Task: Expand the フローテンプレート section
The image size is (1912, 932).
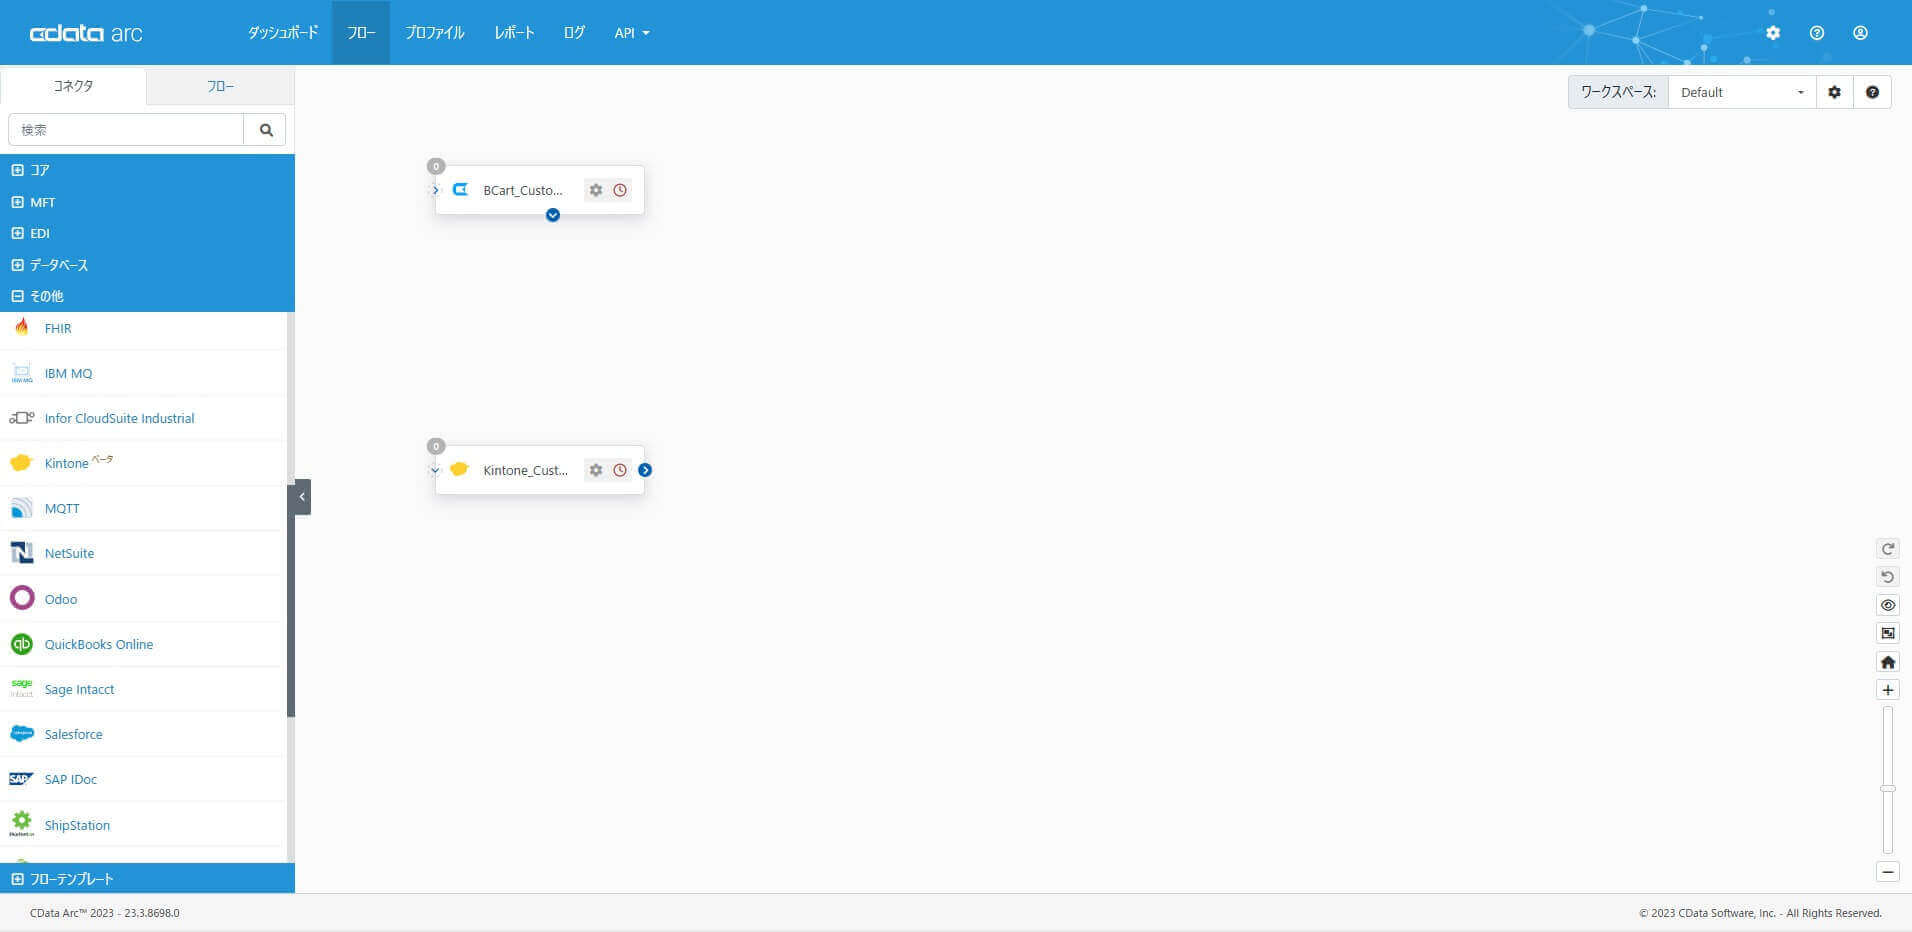Action: tap(147, 879)
